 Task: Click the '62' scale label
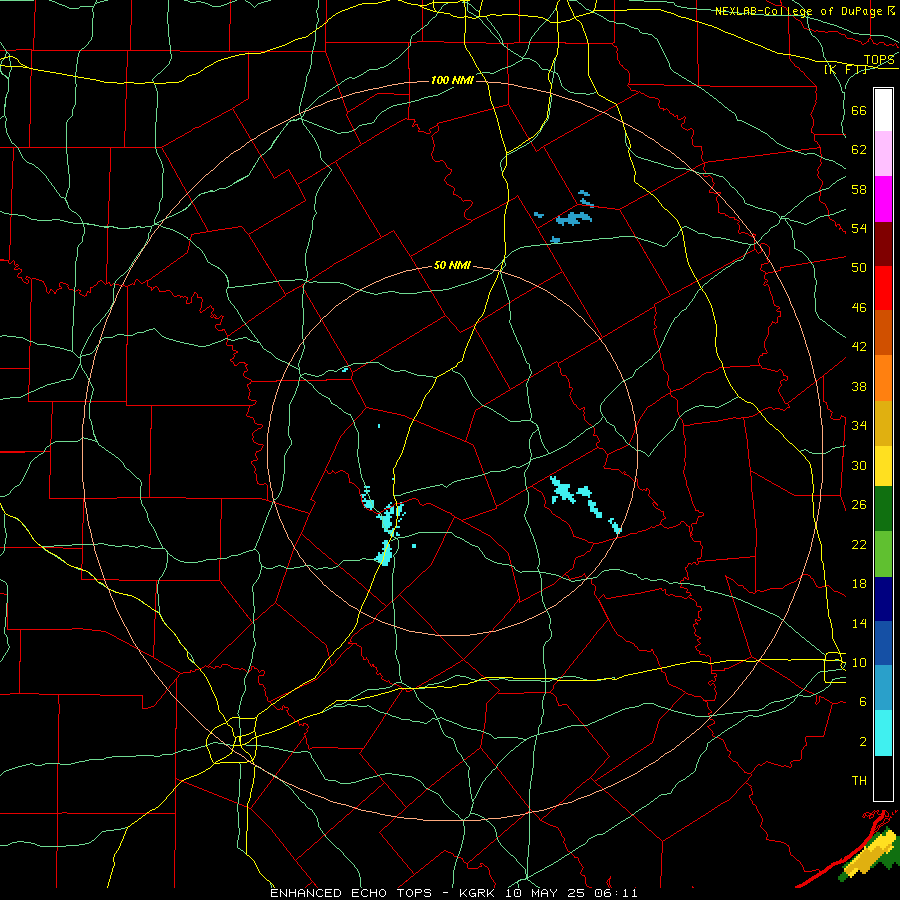pos(859,149)
